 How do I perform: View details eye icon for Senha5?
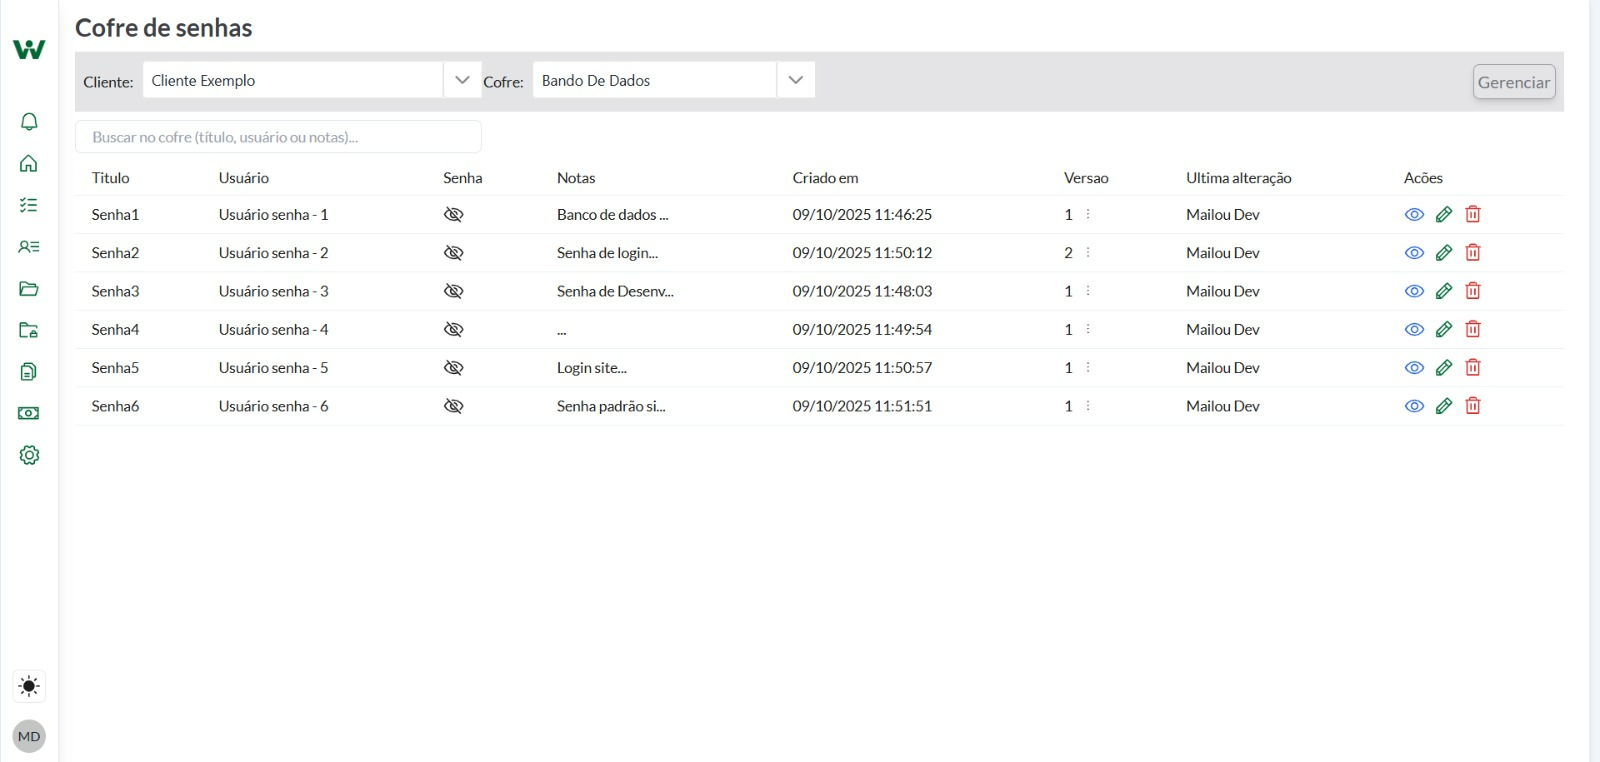point(1414,368)
